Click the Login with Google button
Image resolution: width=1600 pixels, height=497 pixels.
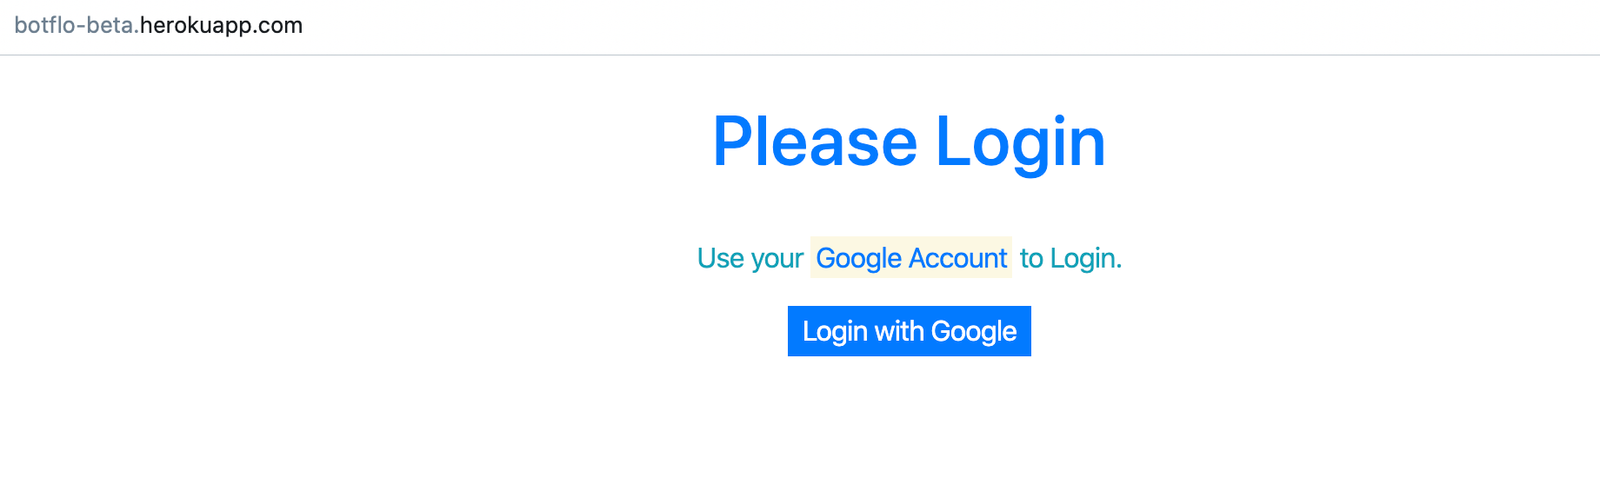909,331
